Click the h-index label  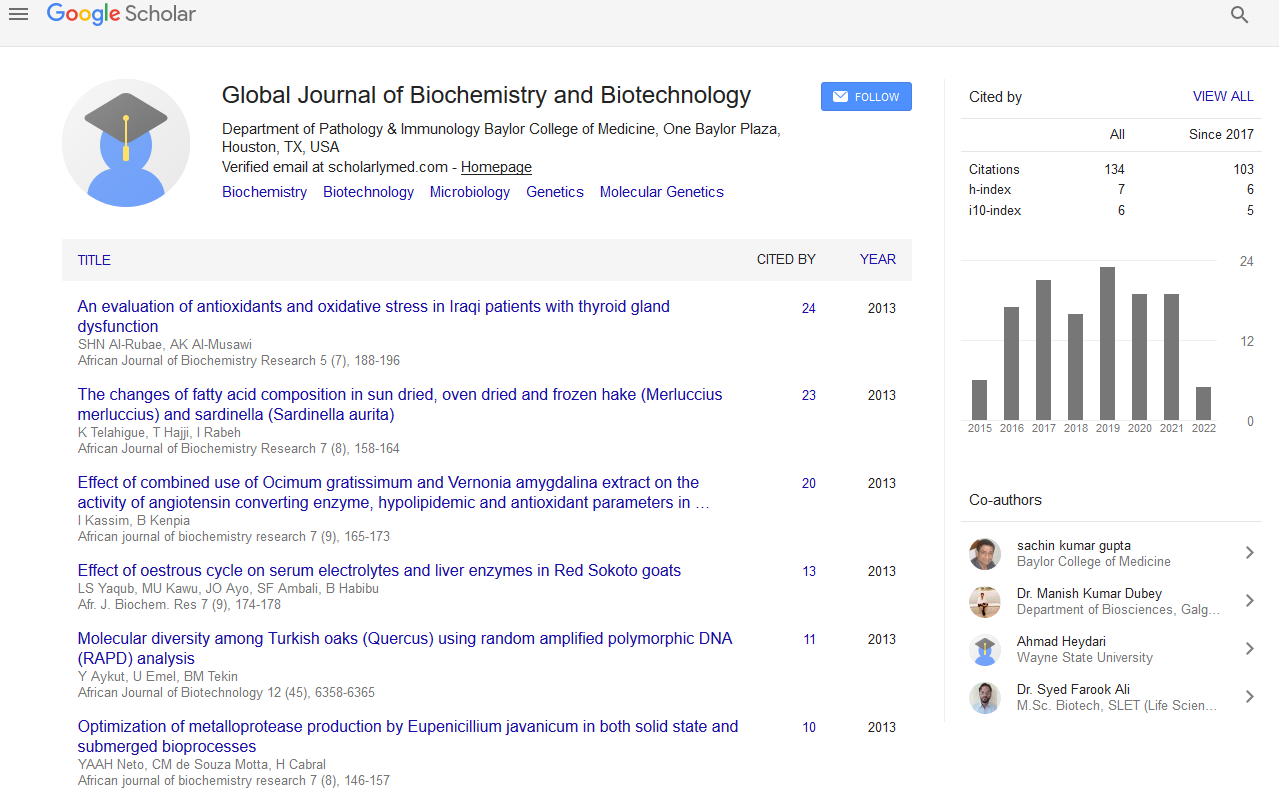pos(990,190)
